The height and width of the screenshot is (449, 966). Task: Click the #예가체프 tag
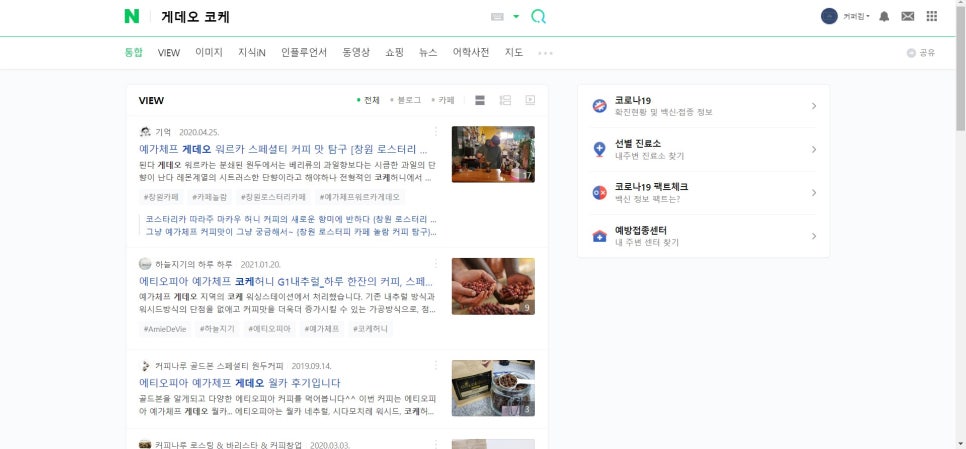pyautogui.click(x=322, y=329)
